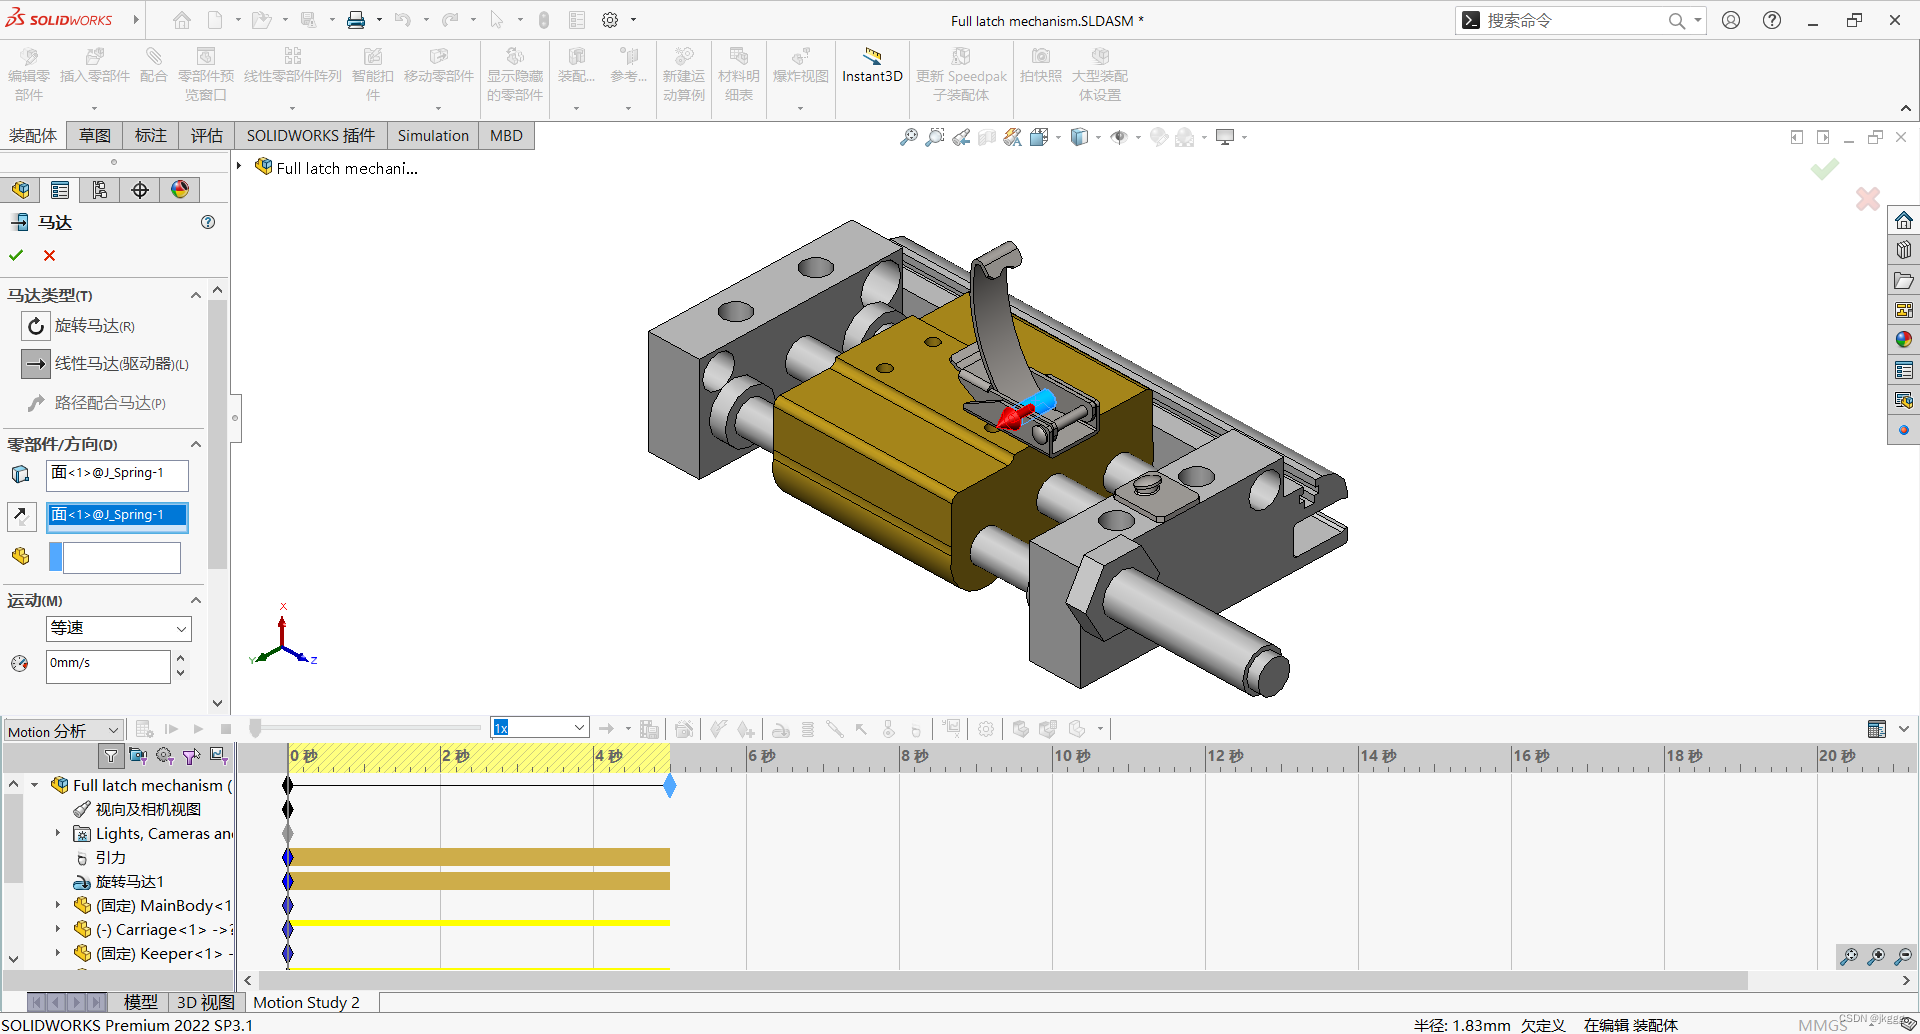Toggle reverse direction for the motor

22,516
